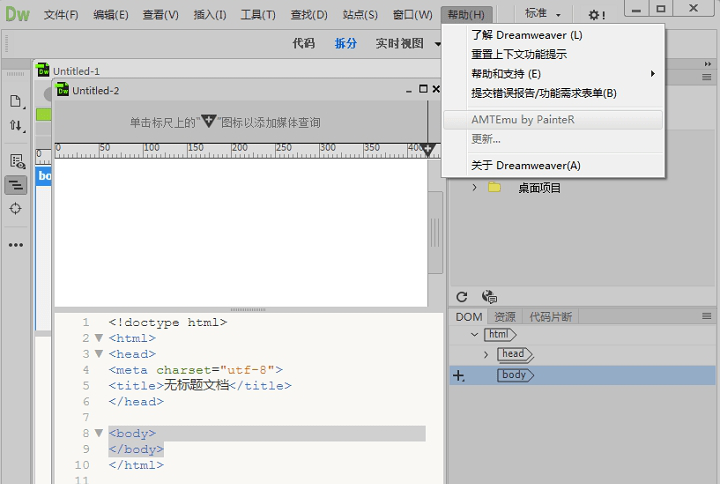
Task: Open the 插入(I) menu
Action: coord(210,15)
